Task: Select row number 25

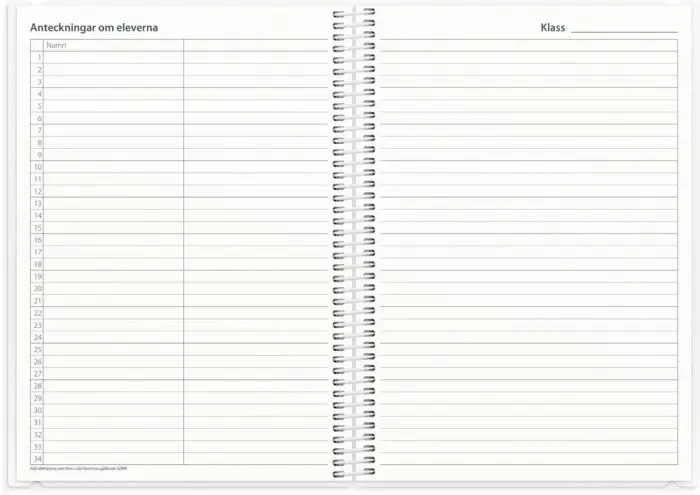Action: [38, 349]
